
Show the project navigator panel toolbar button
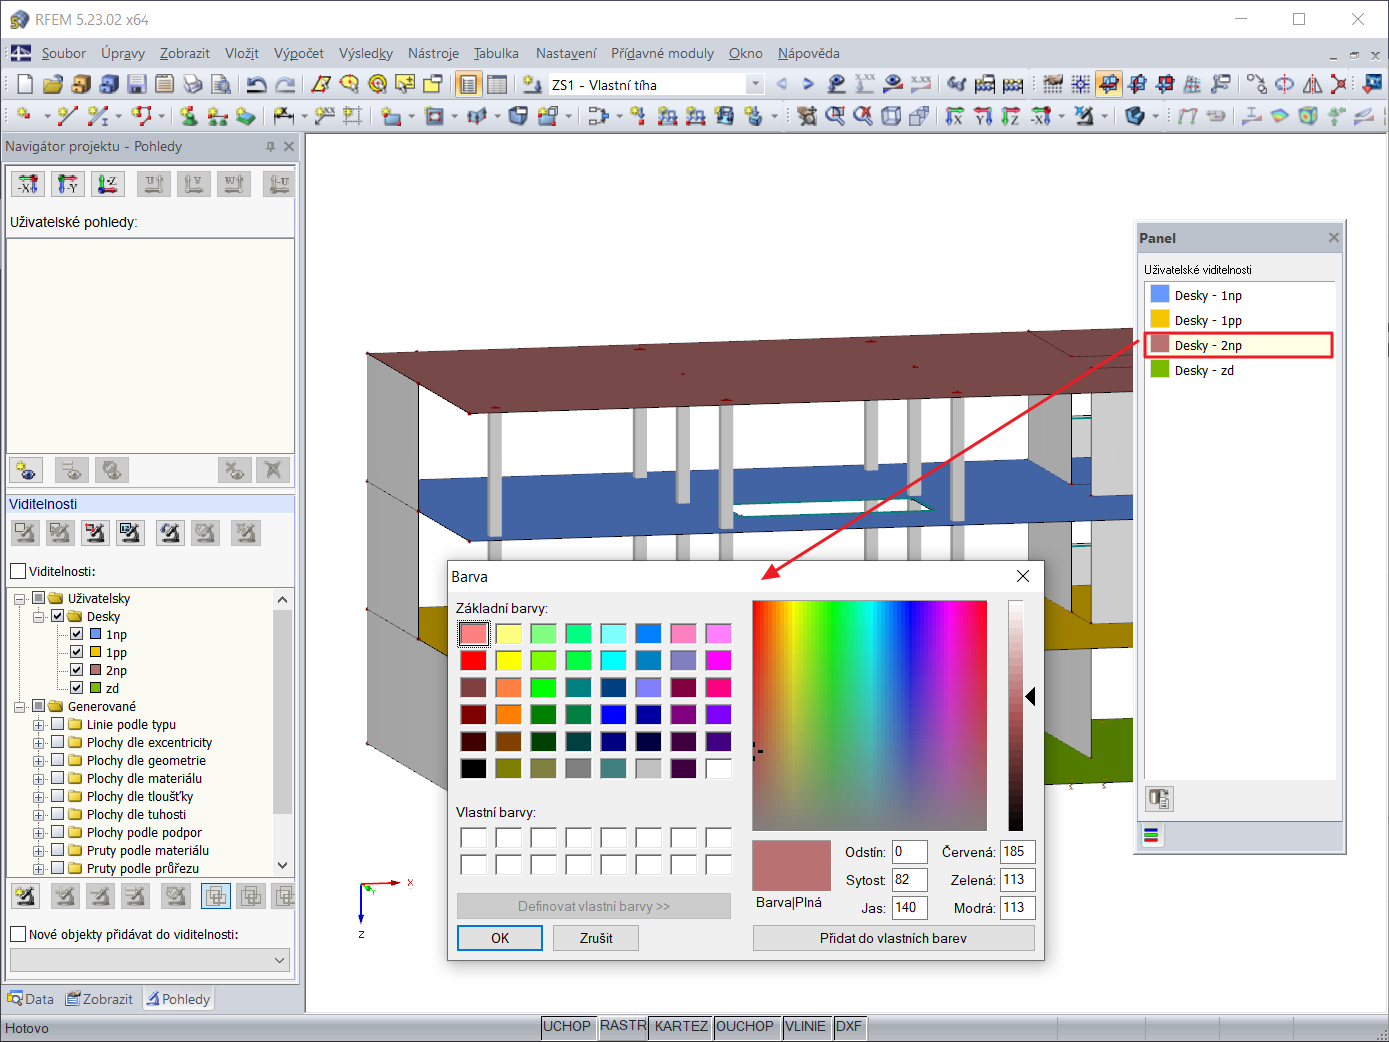point(468,84)
